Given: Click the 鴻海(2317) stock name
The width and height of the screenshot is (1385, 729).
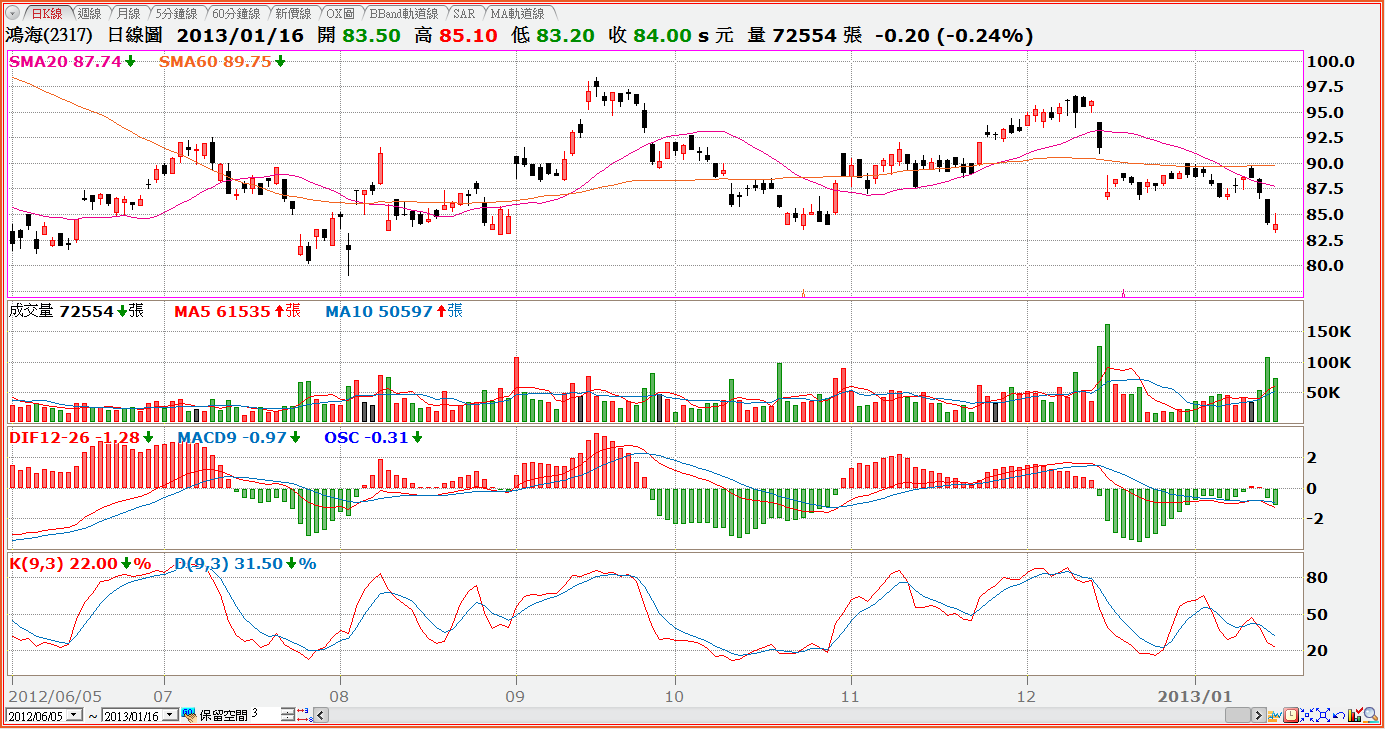Looking at the screenshot, I should (49, 35).
